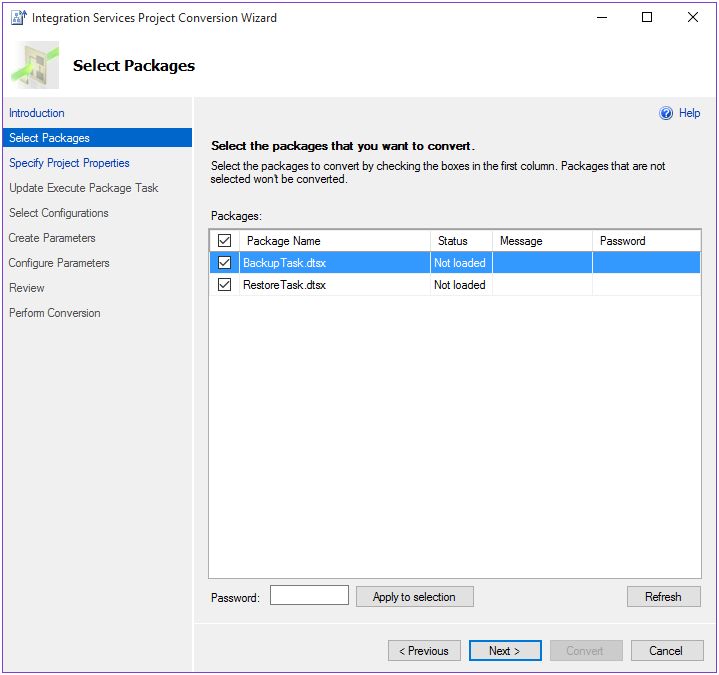This screenshot has width=719, height=675.
Task: Click the Package Name column header
Action: pyautogui.click(x=335, y=240)
